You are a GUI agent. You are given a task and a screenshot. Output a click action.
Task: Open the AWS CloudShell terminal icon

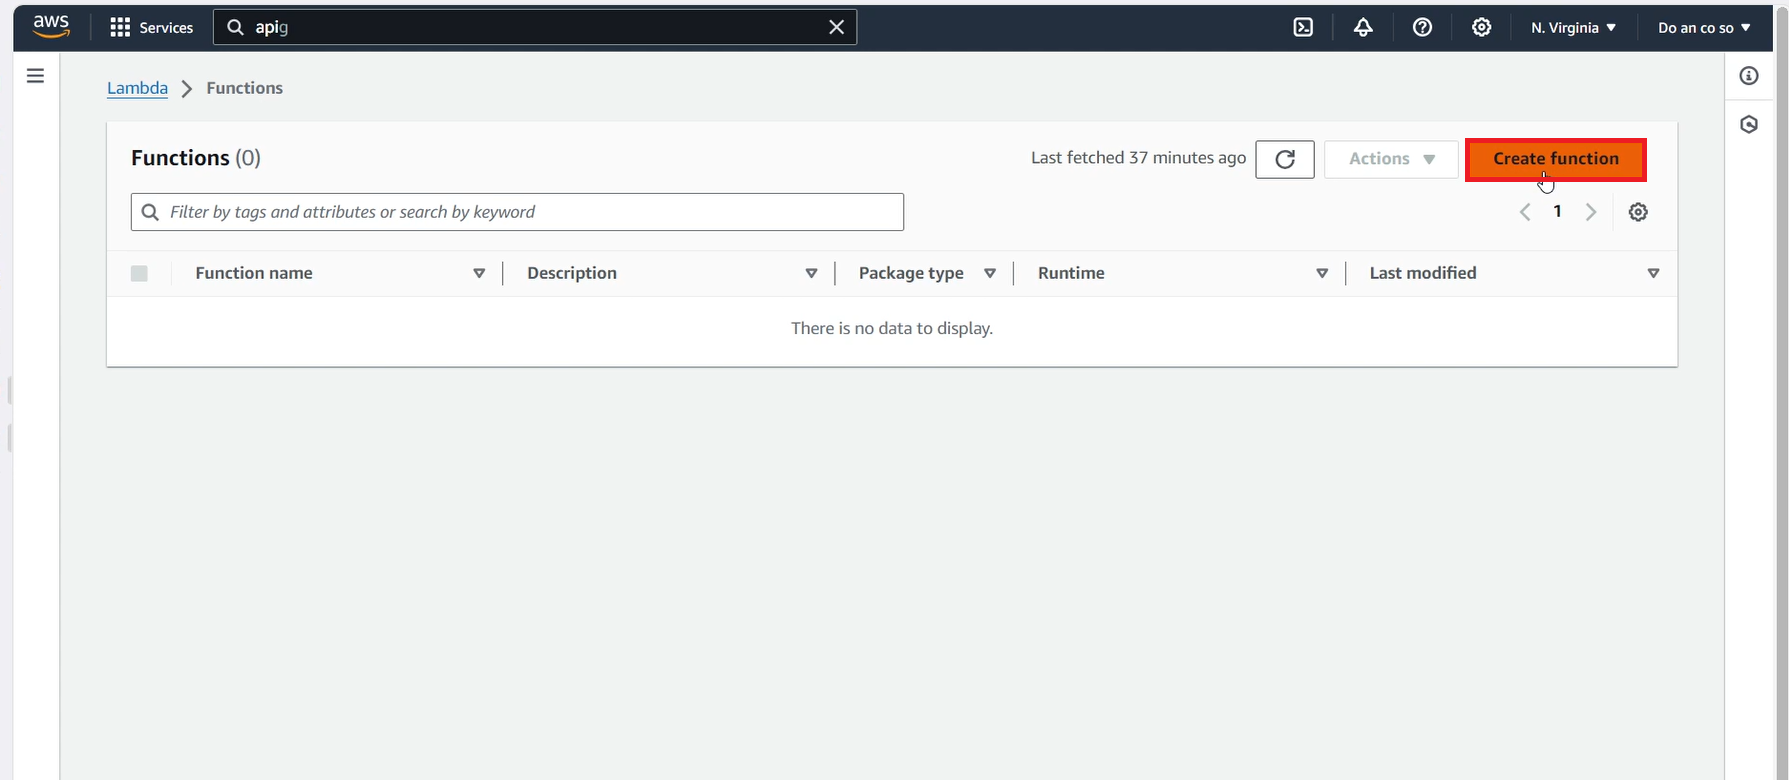coord(1303,27)
